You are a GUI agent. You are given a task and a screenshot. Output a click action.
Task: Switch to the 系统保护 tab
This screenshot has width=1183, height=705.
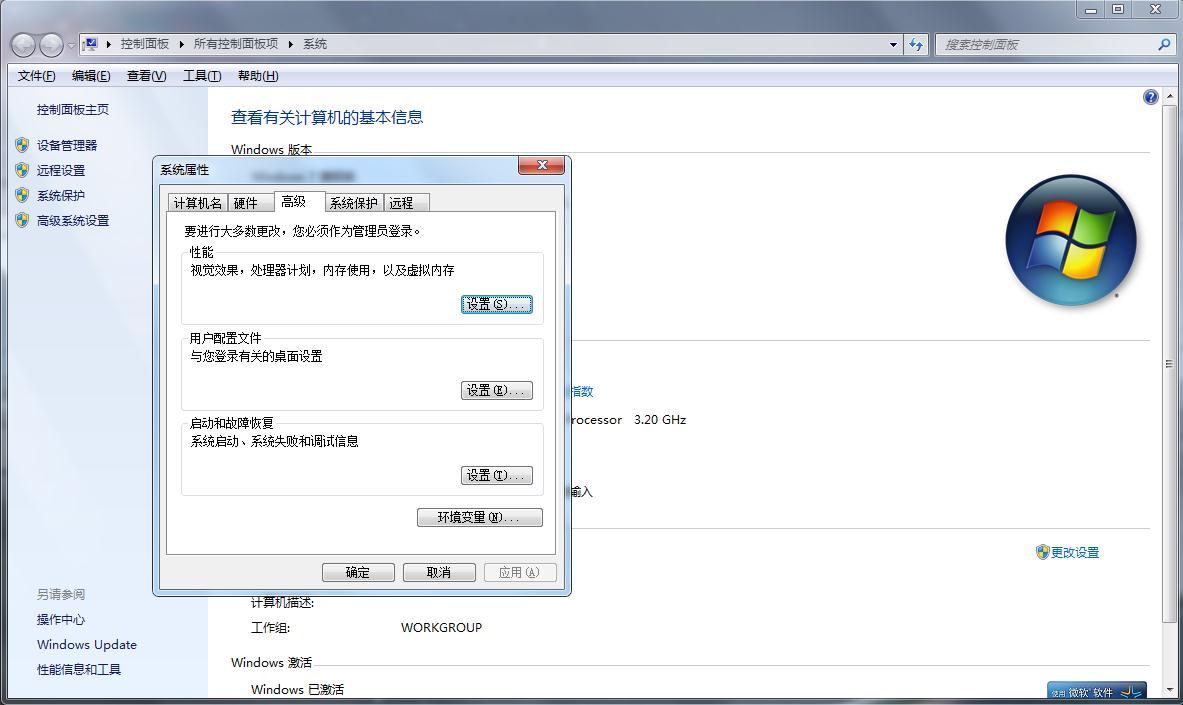tap(351, 201)
